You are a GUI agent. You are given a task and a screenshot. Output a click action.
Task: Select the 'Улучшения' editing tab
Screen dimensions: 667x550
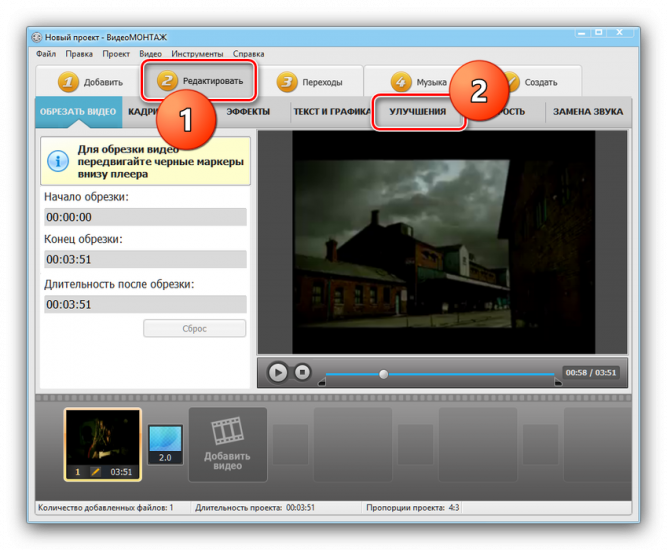click(x=417, y=112)
